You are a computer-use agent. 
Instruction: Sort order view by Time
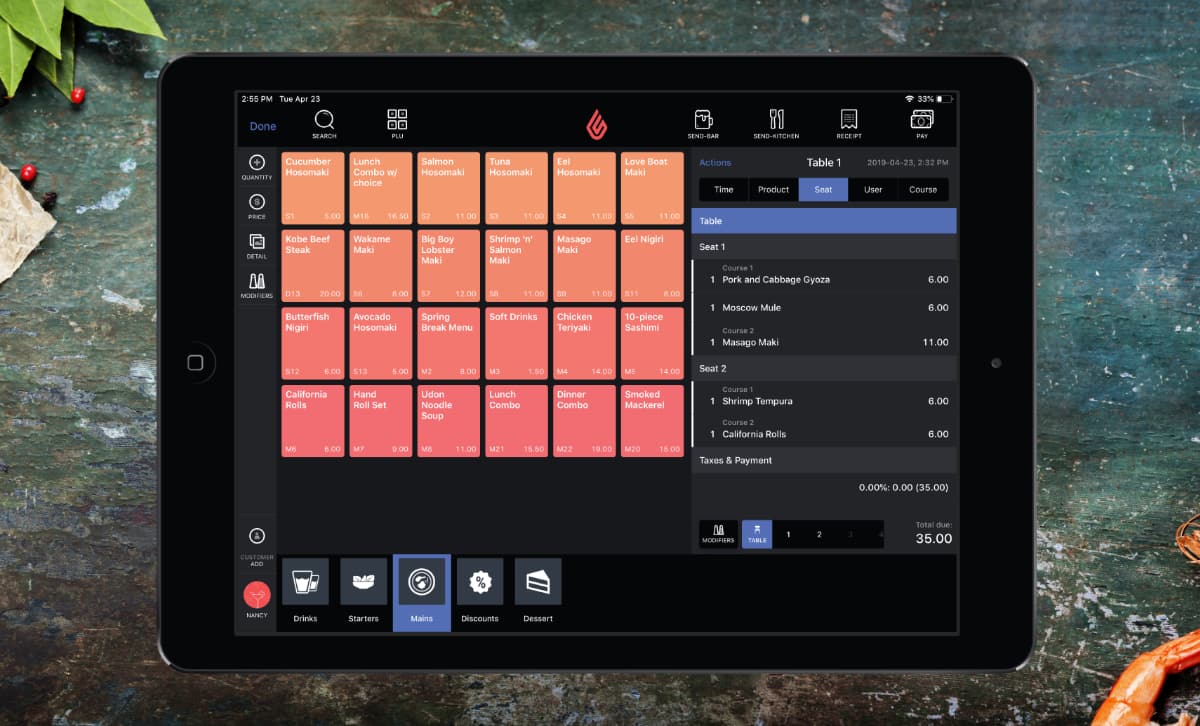[724, 190]
